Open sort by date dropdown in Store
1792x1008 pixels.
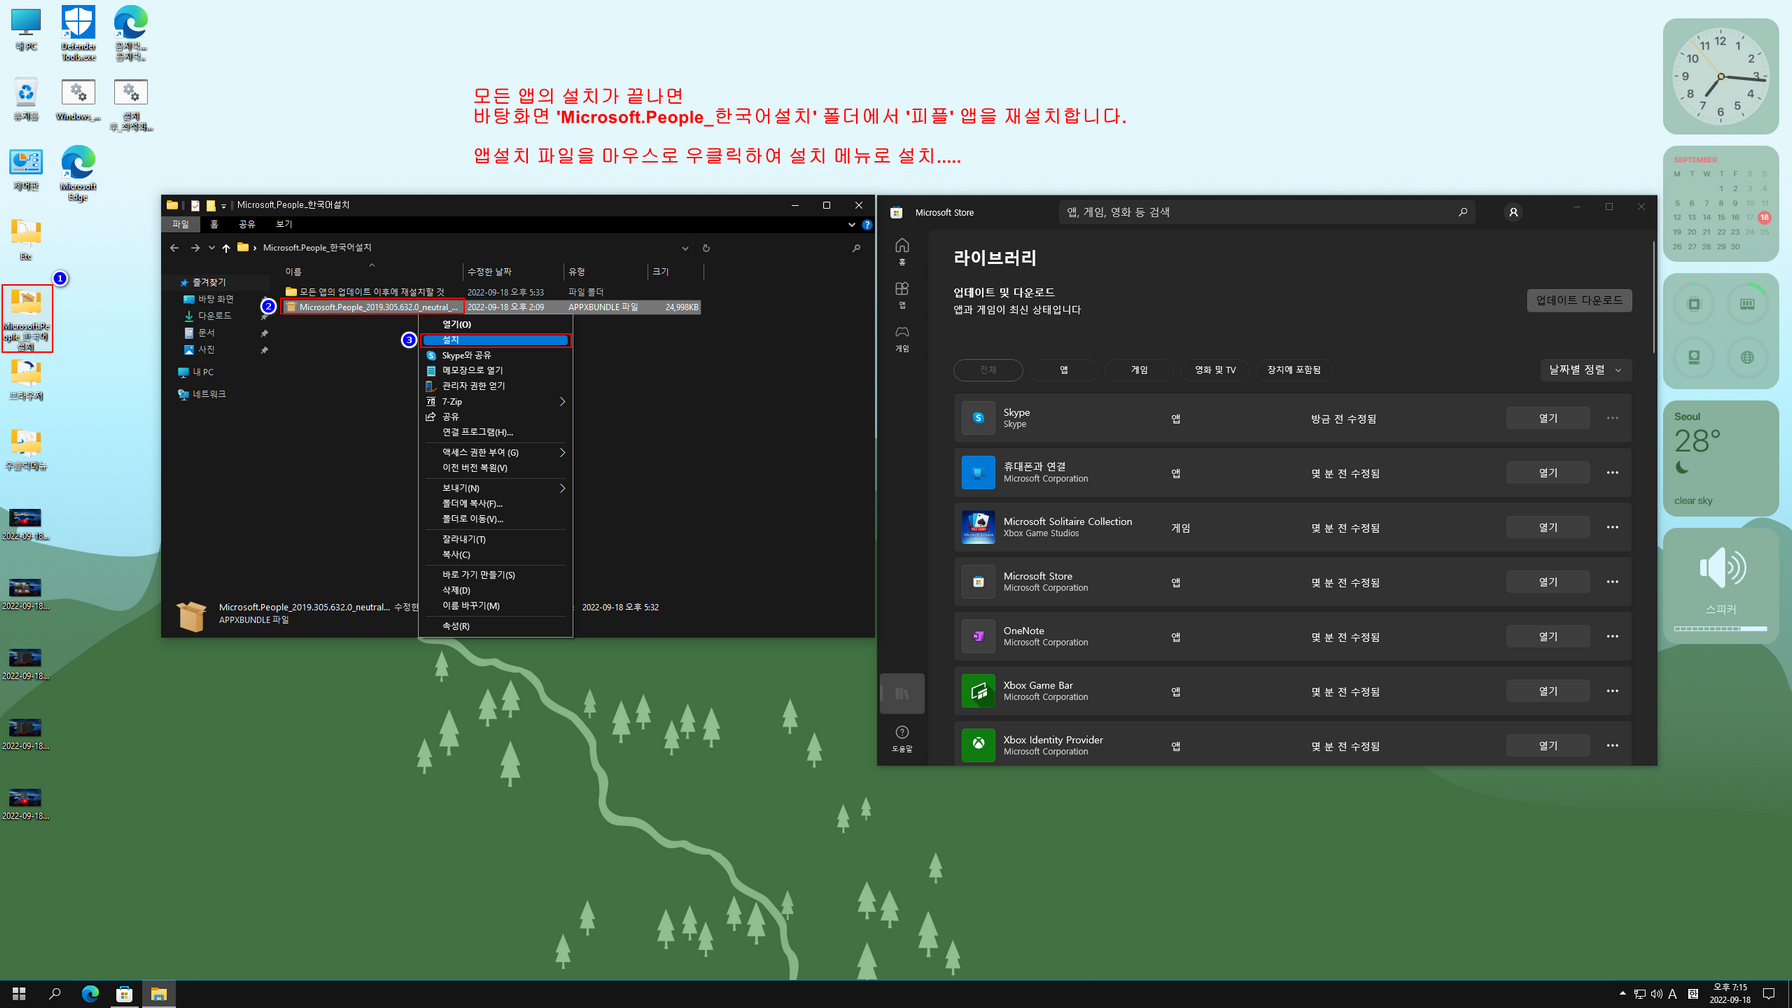[x=1585, y=370]
